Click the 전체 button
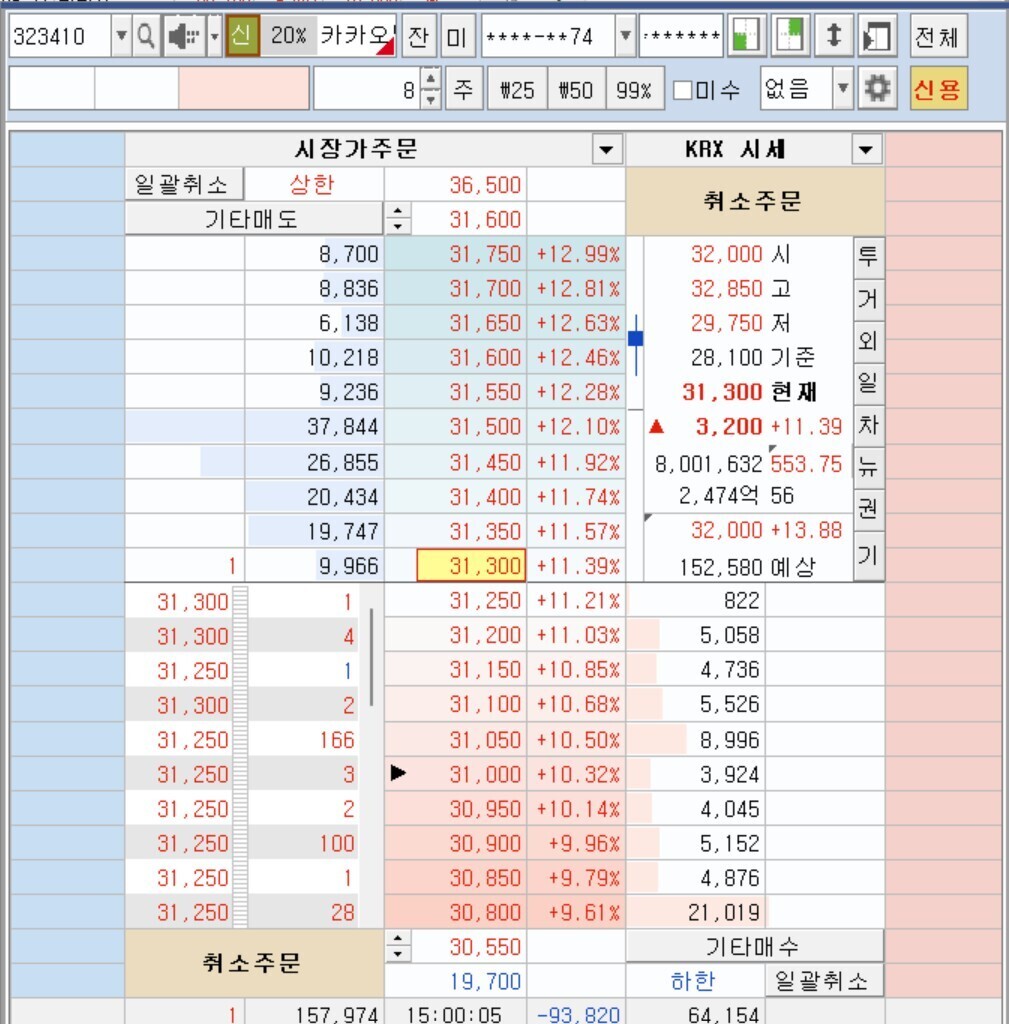The height and width of the screenshot is (1024, 1009). coord(937,35)
